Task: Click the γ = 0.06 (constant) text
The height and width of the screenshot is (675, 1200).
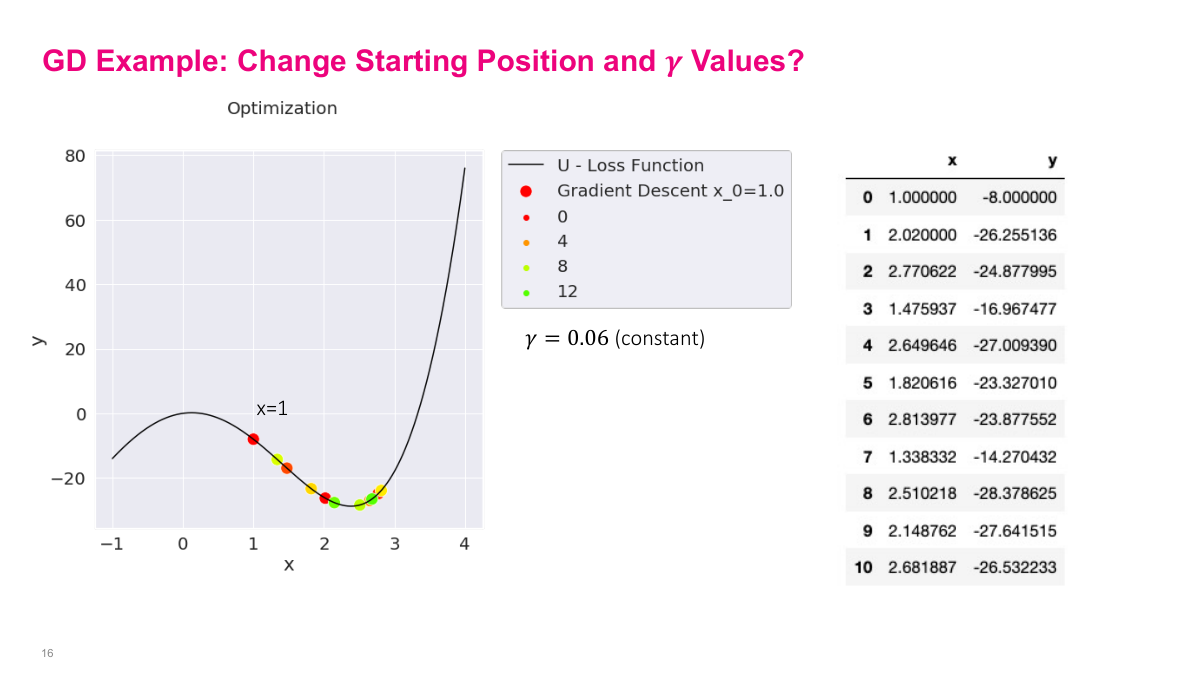Action: pos(615,339)
